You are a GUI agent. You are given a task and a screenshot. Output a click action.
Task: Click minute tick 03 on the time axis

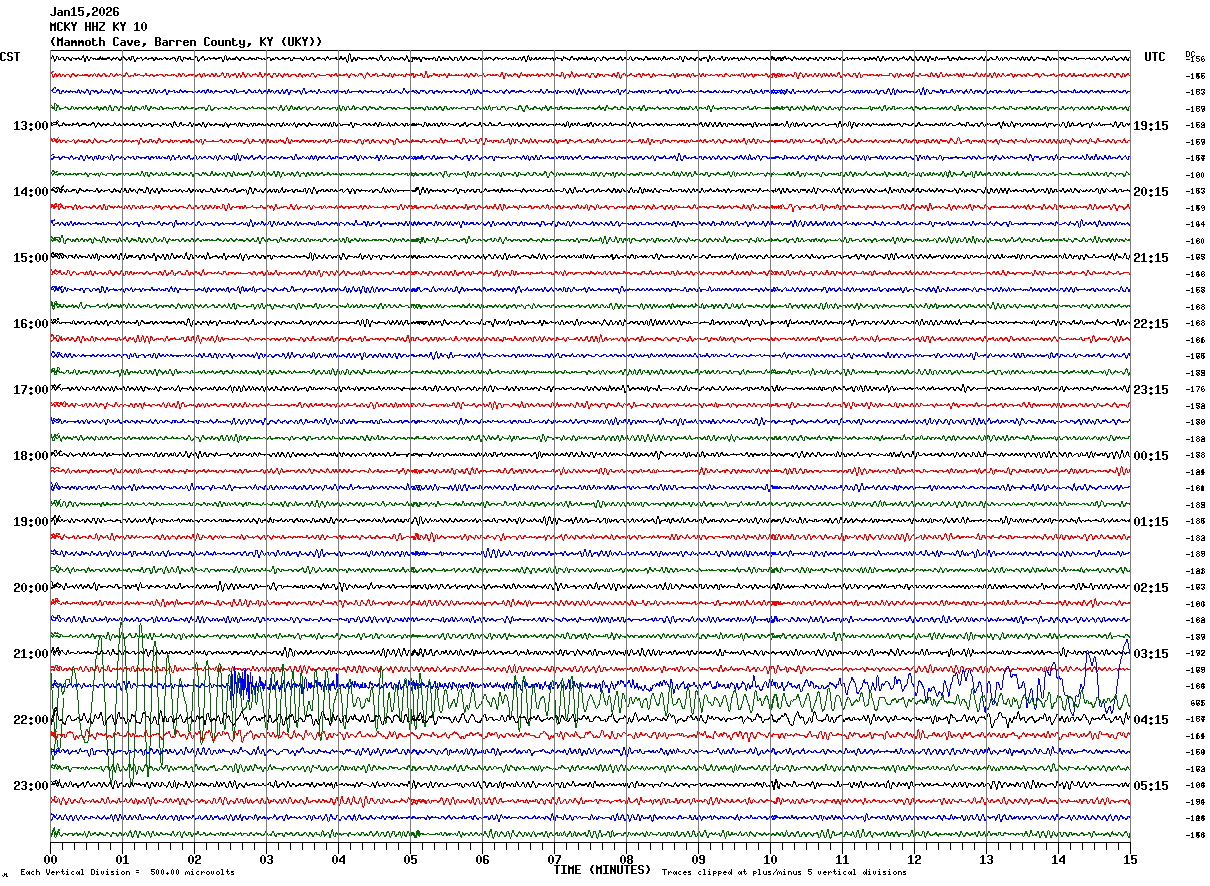pyautogui.click(x=266, y=859)
